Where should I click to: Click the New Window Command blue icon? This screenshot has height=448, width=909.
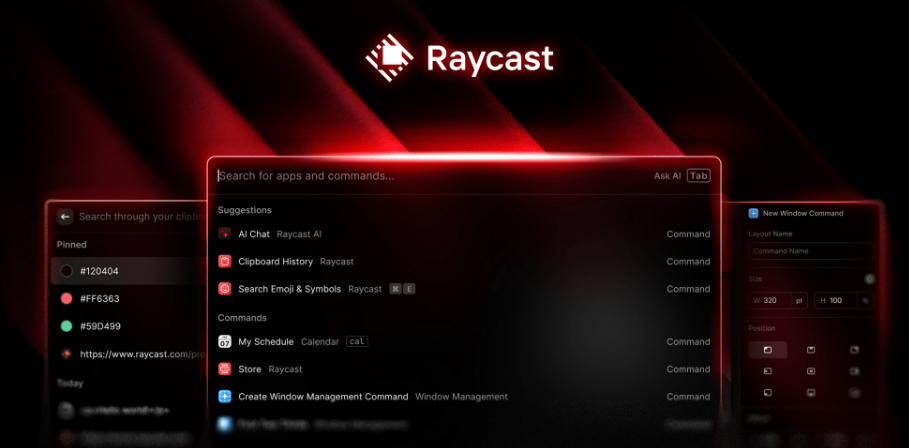click(753, 213)
